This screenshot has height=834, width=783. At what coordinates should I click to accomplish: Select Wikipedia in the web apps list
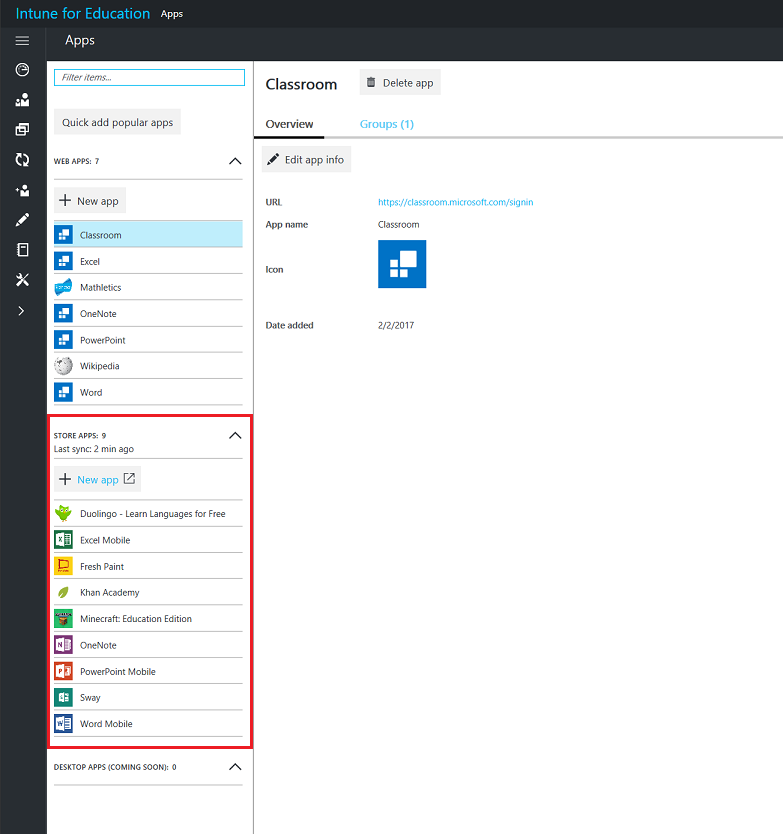click(x=148, y=366)
